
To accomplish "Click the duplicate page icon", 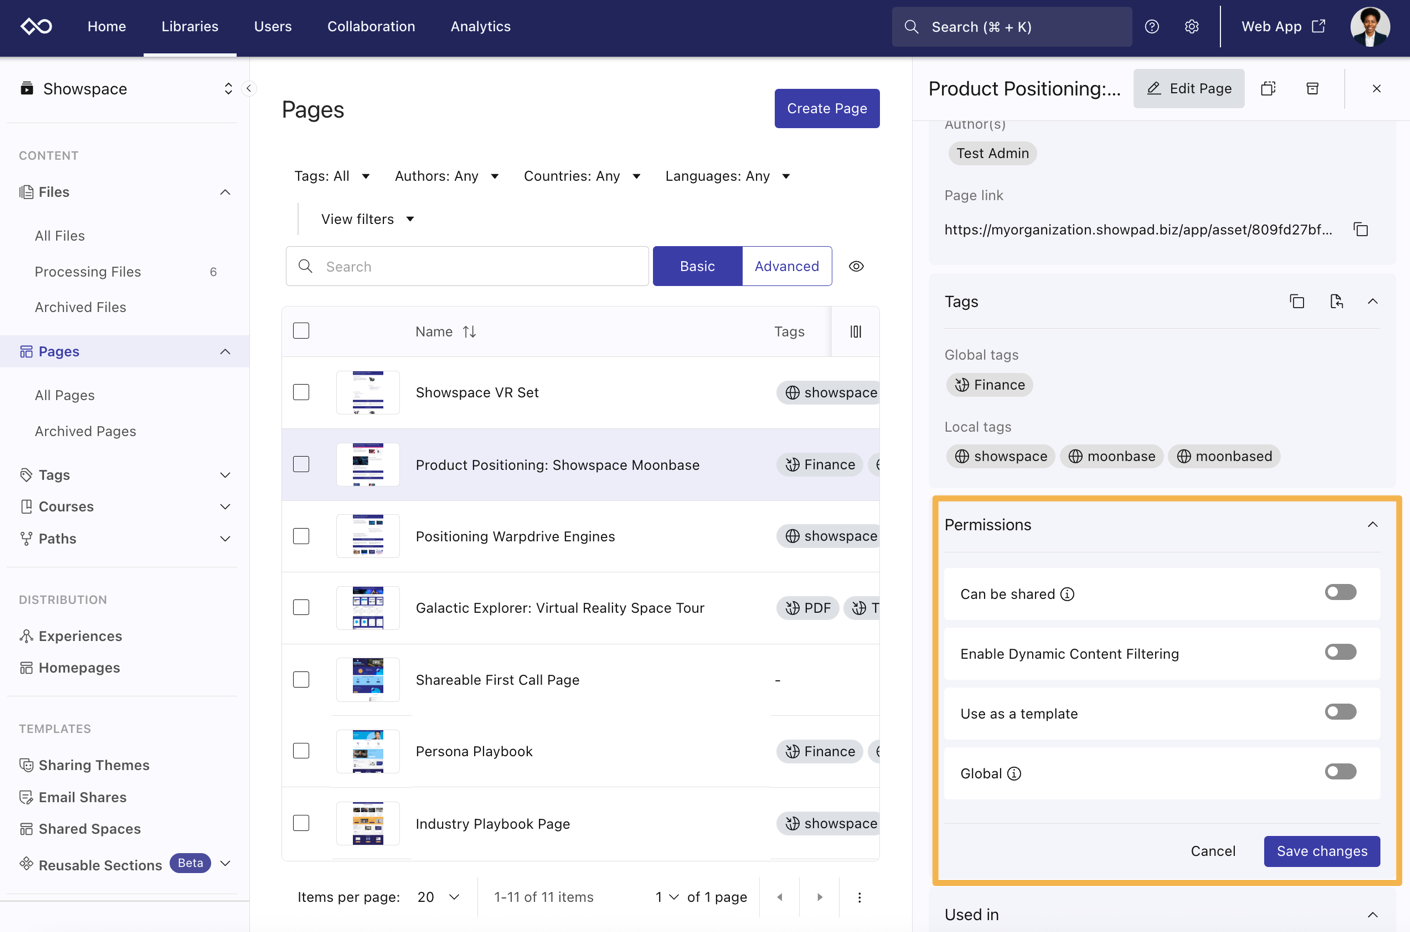I will click(1268, 89).
